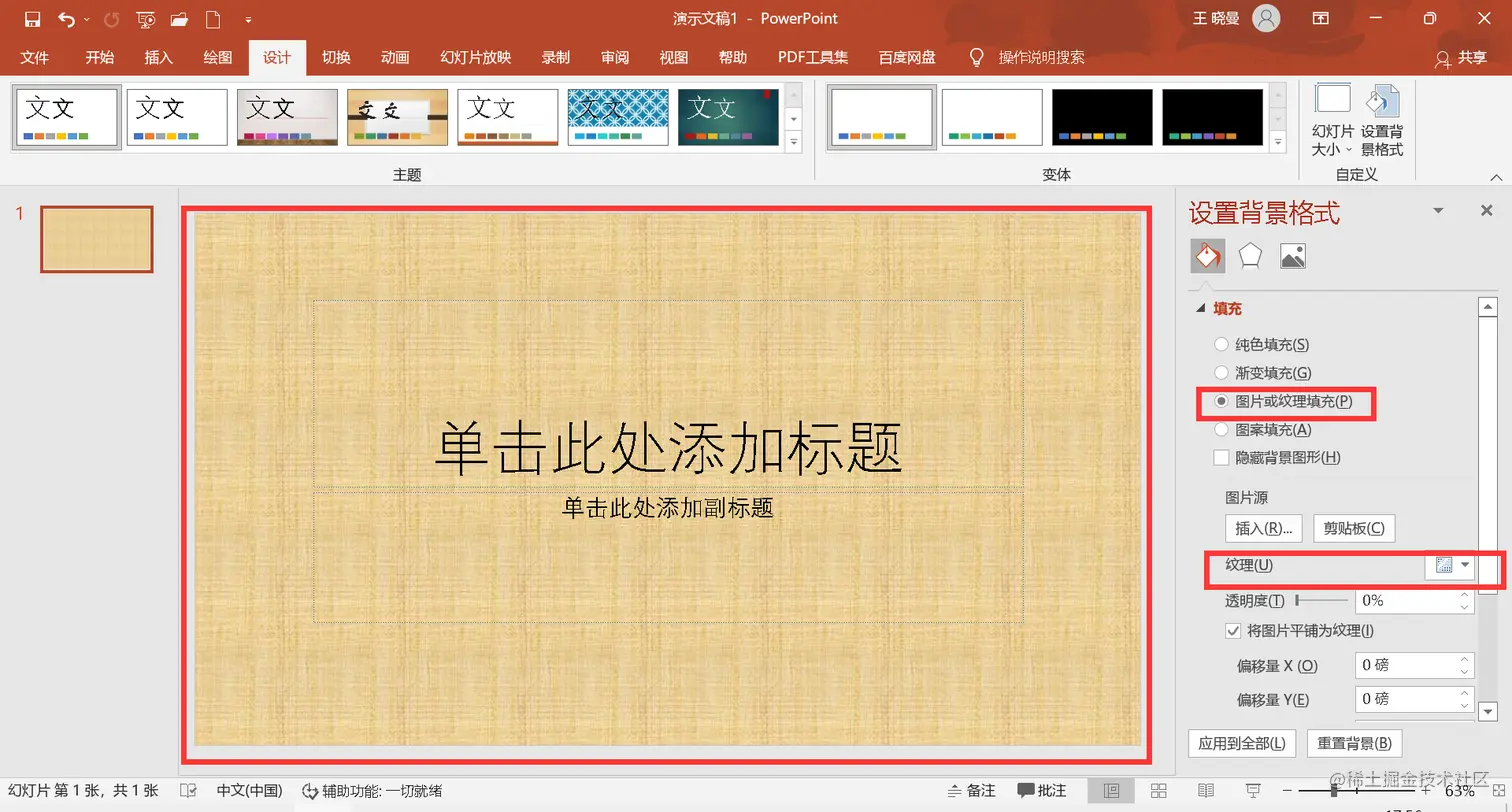Open the Texture (纹理) dropdown
Viewport: 1512px width, 812px height.
pyautogui.click(x=1449, y=565)
